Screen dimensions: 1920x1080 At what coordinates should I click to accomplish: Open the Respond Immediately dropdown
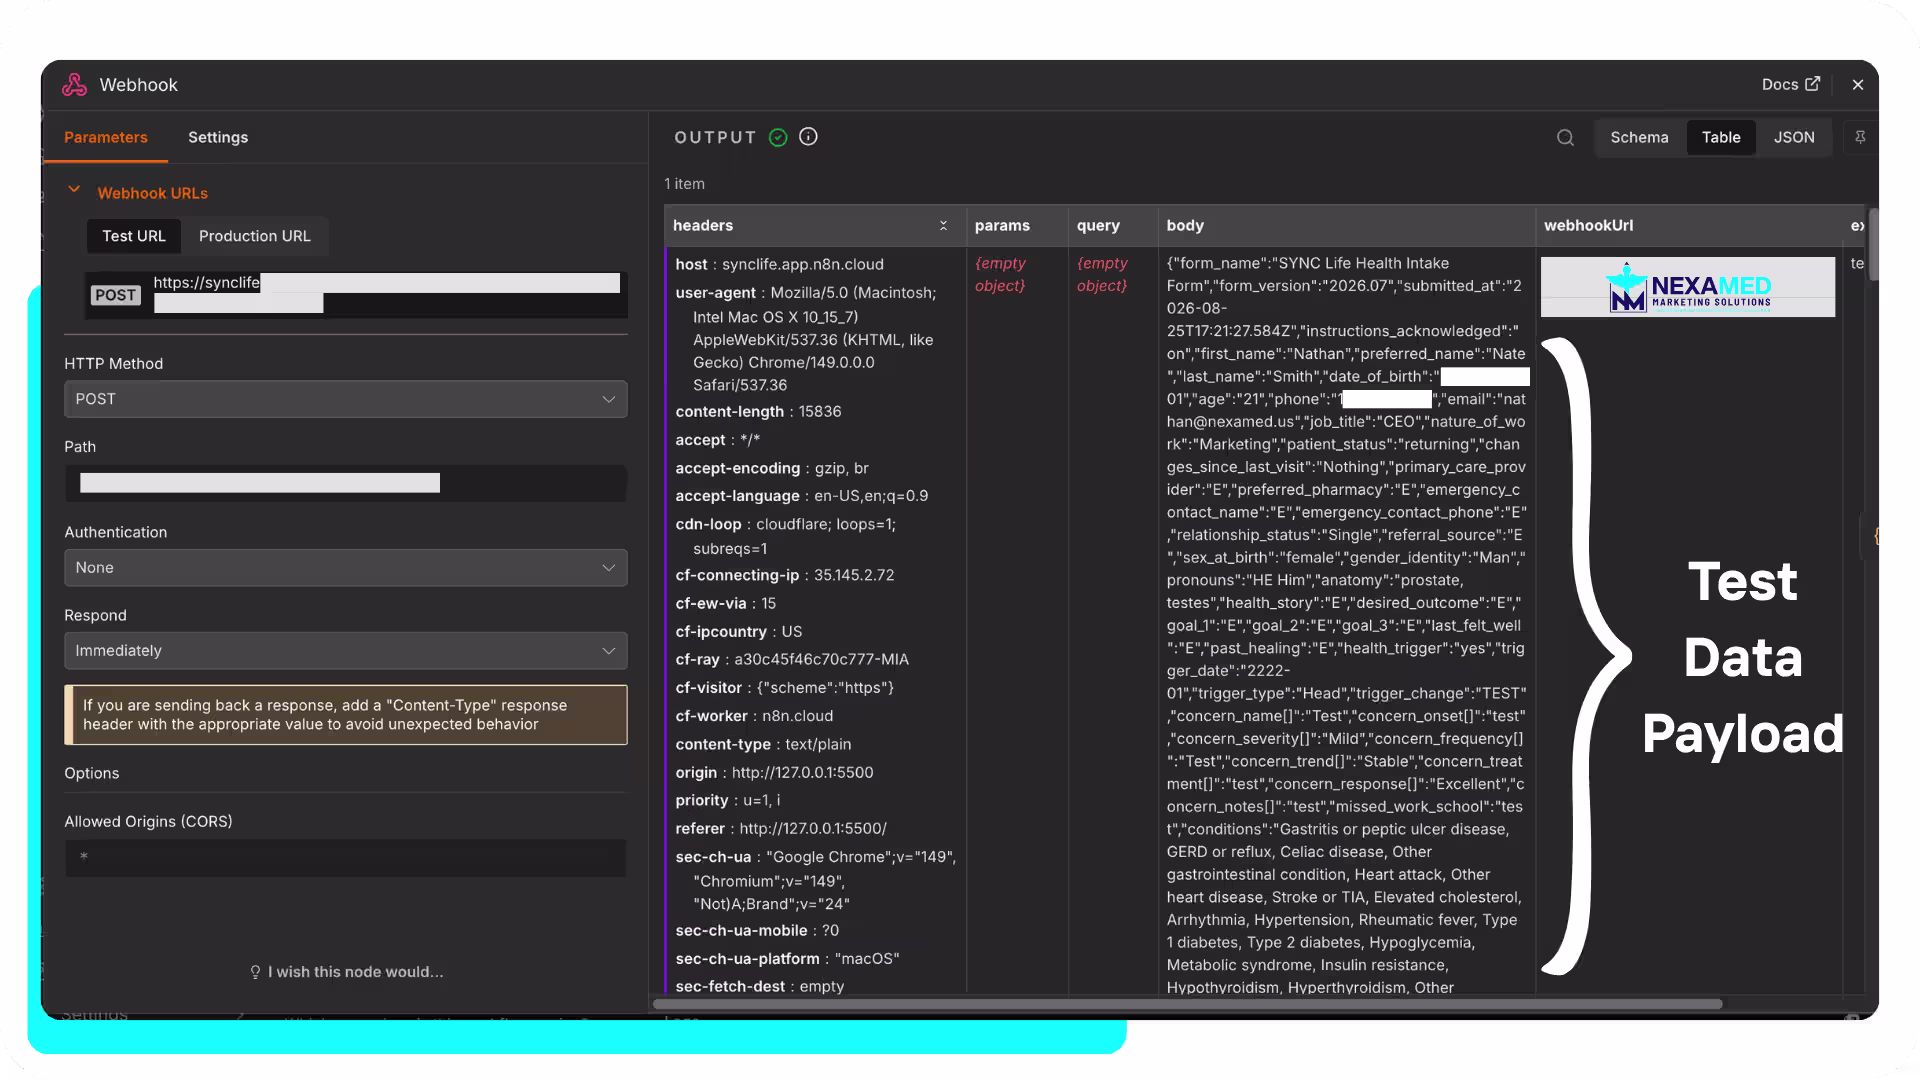[346, 651]
